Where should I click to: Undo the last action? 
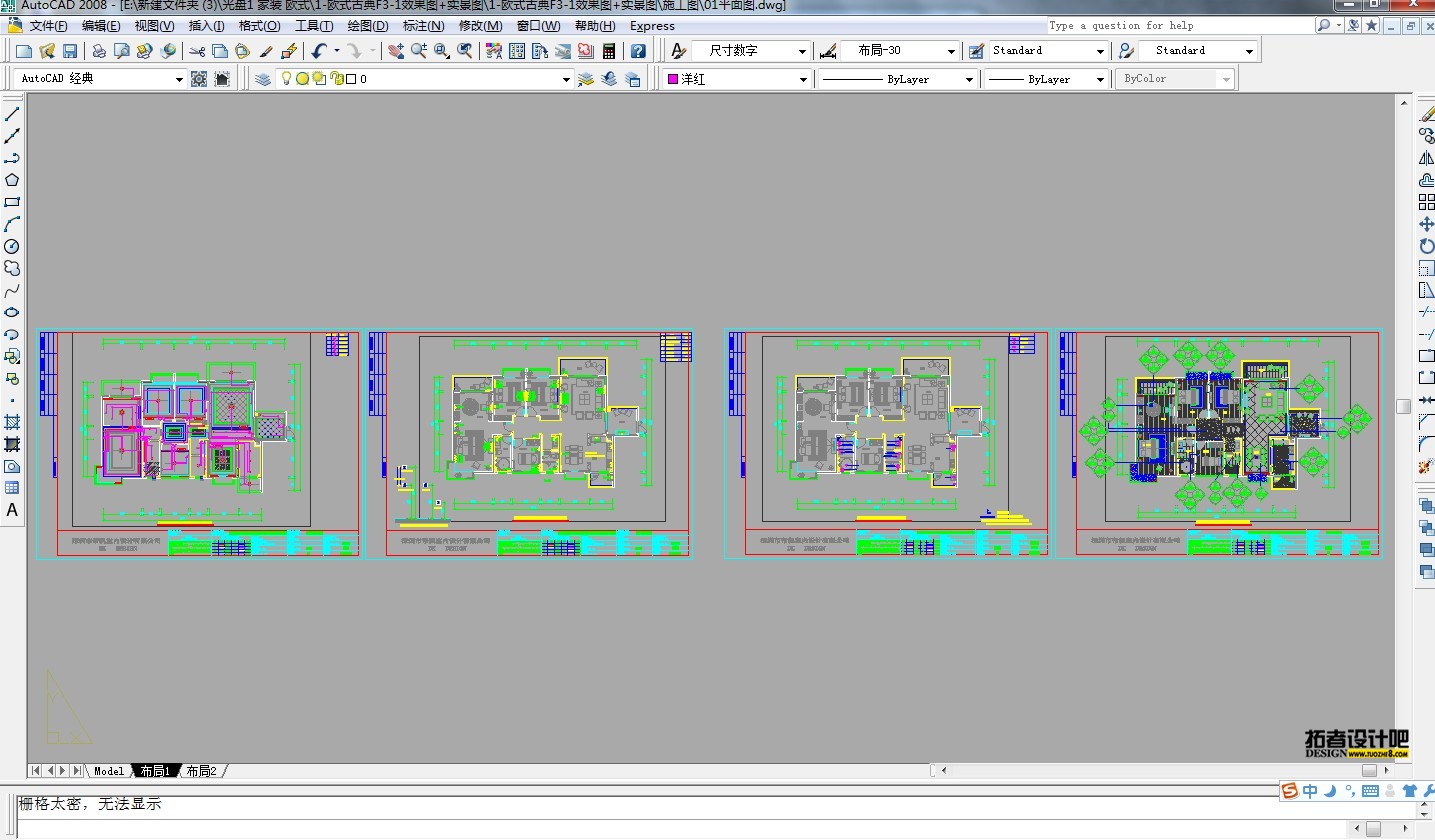tap(318, 50)
